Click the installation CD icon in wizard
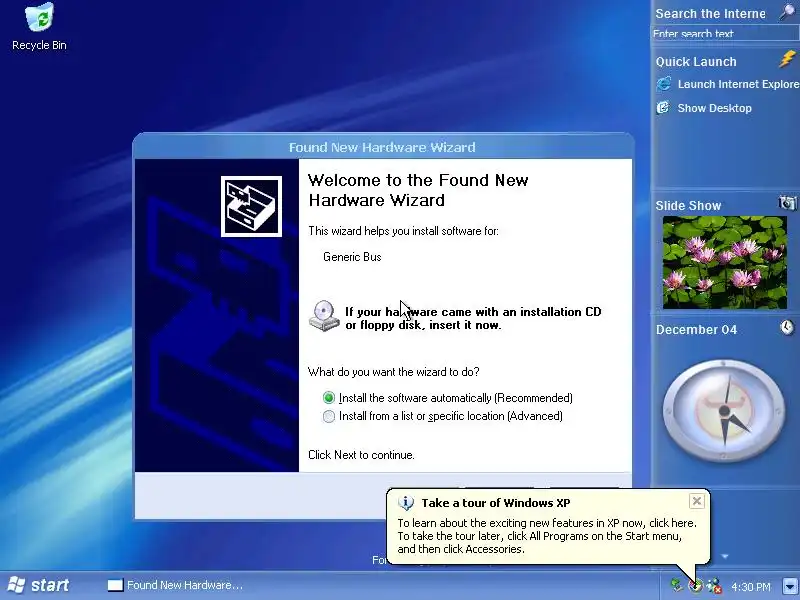 coord(324,316)
